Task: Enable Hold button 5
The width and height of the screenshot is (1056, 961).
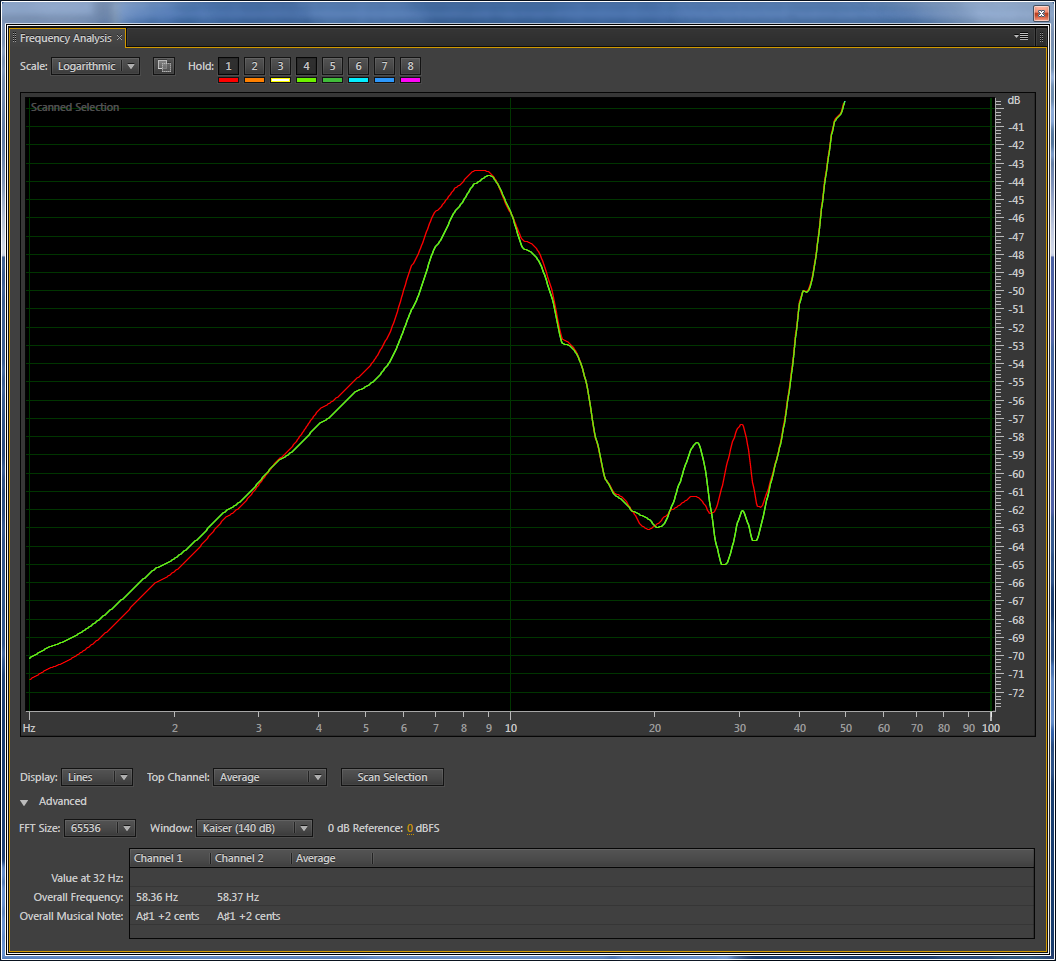Action: point(332,66)
